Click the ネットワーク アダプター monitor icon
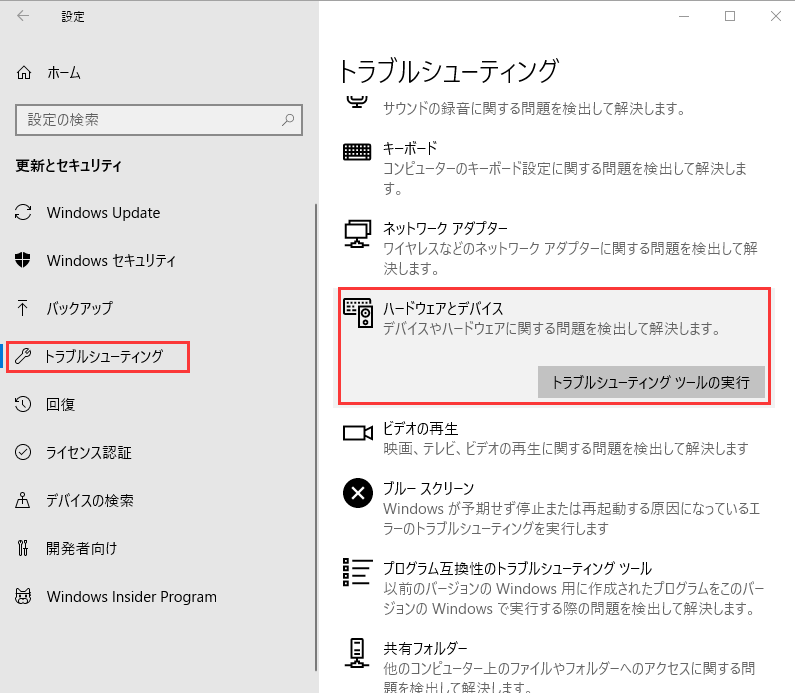The height and width of the screenshot is (693, 795). pos(357,232)
